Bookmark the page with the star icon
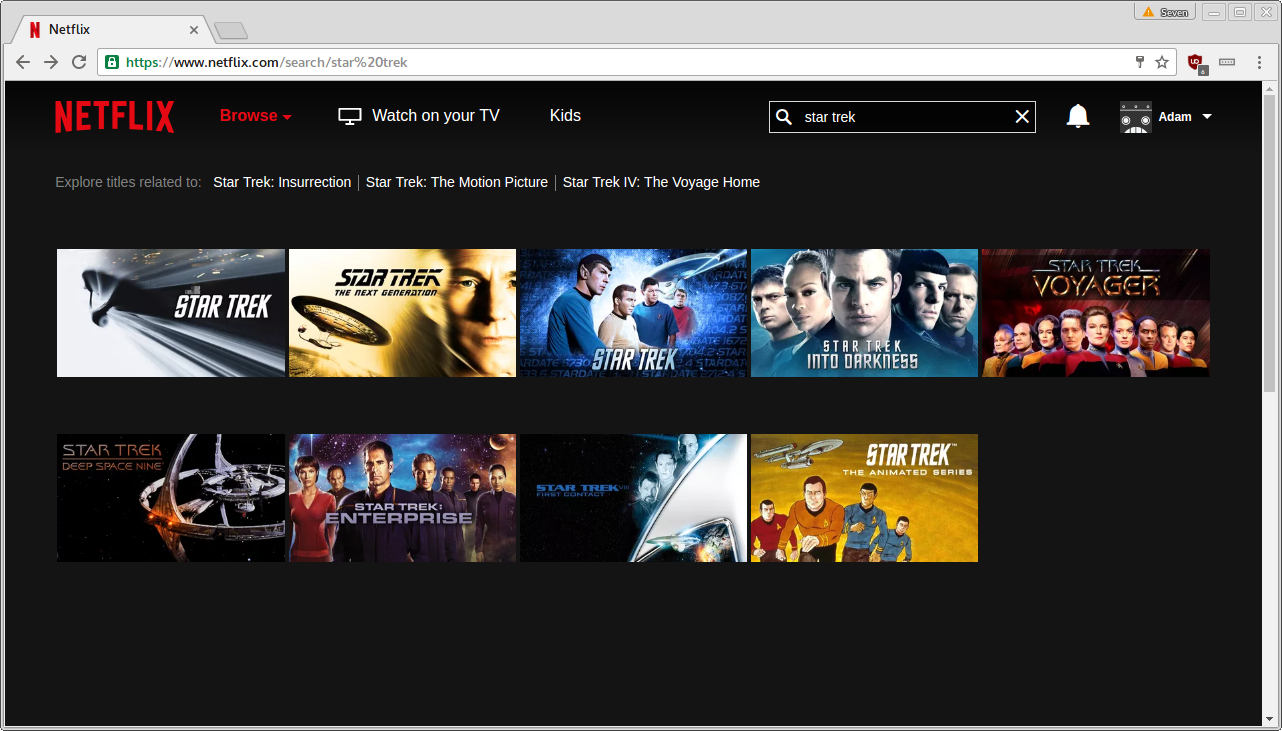Image resolution: width=1282 pixels, height=731 pixels. [1162, 62]
